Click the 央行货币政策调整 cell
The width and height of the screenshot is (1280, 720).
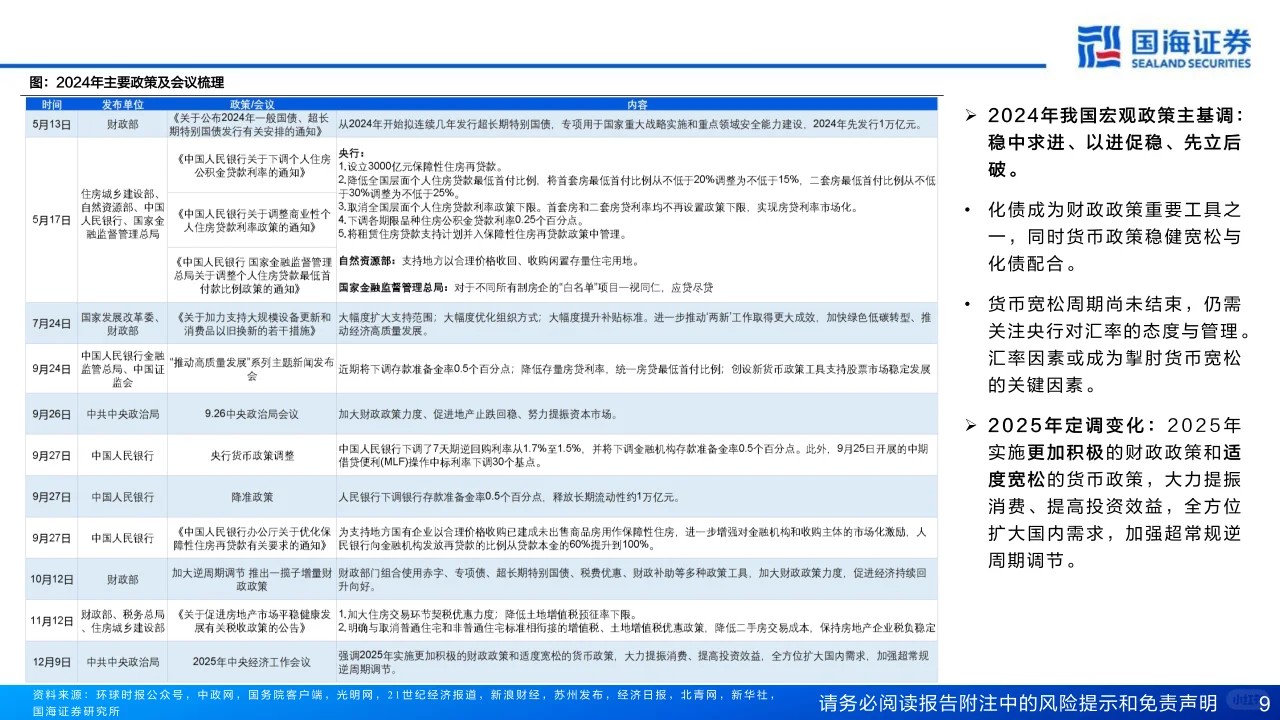[x=252, y=456]
